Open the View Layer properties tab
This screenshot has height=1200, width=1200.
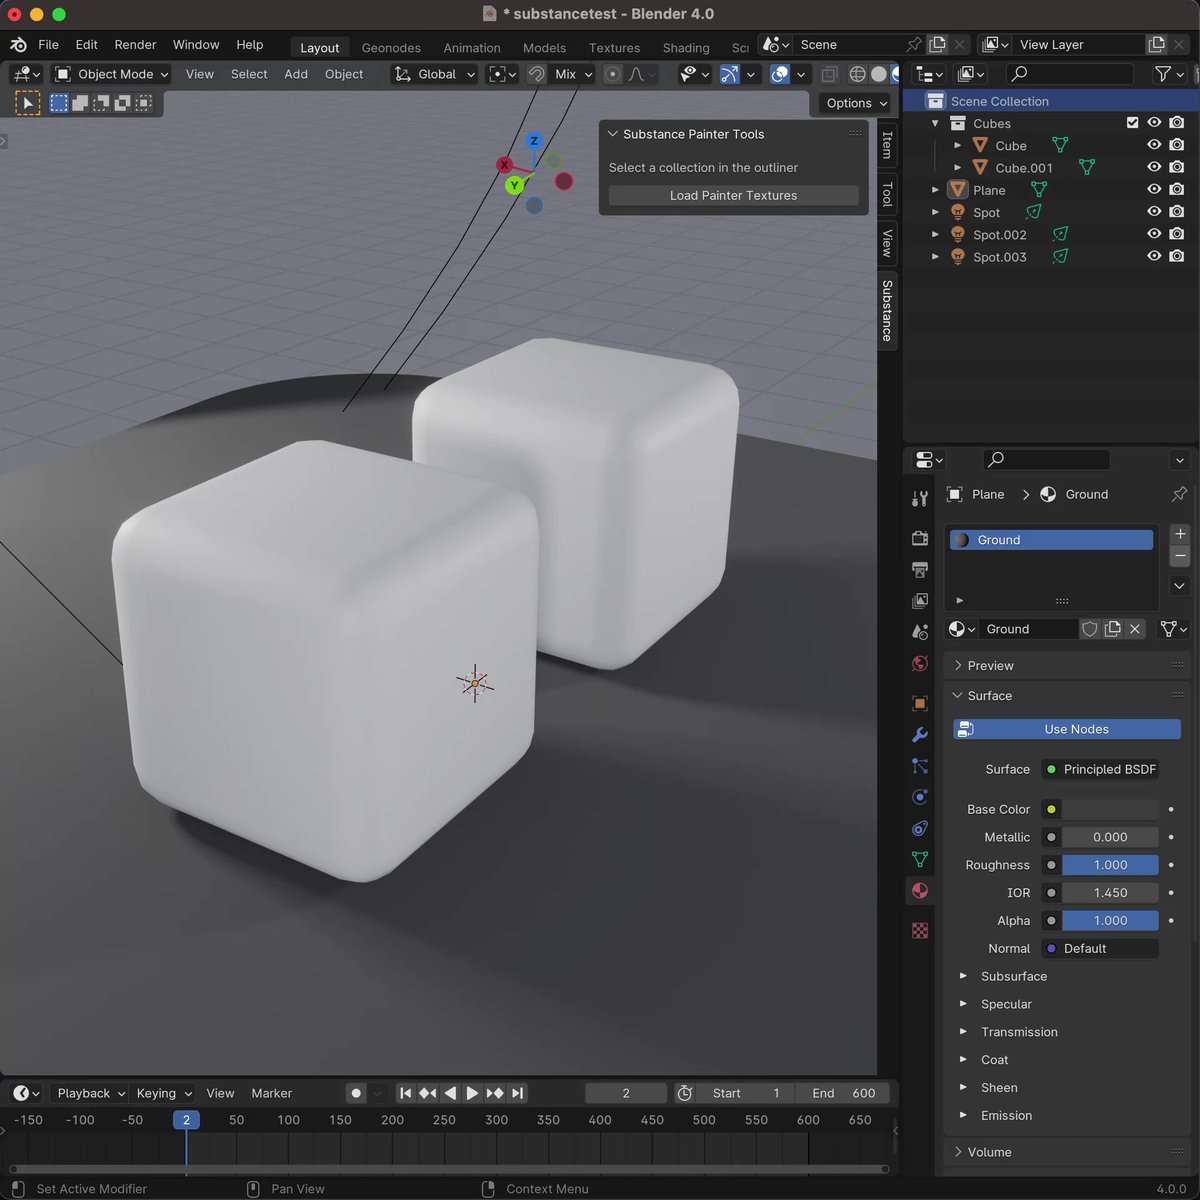[920, 600]
